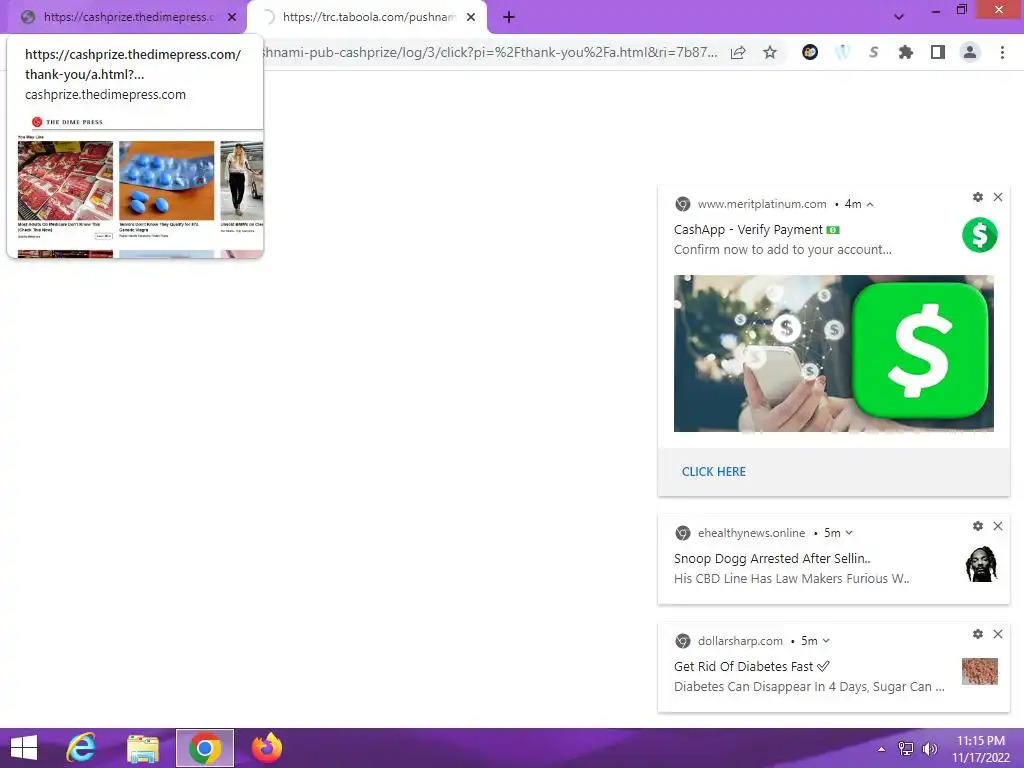The image size is (1024, 768).
Task: Open a new browser tab
Action: tap(509, 17)
